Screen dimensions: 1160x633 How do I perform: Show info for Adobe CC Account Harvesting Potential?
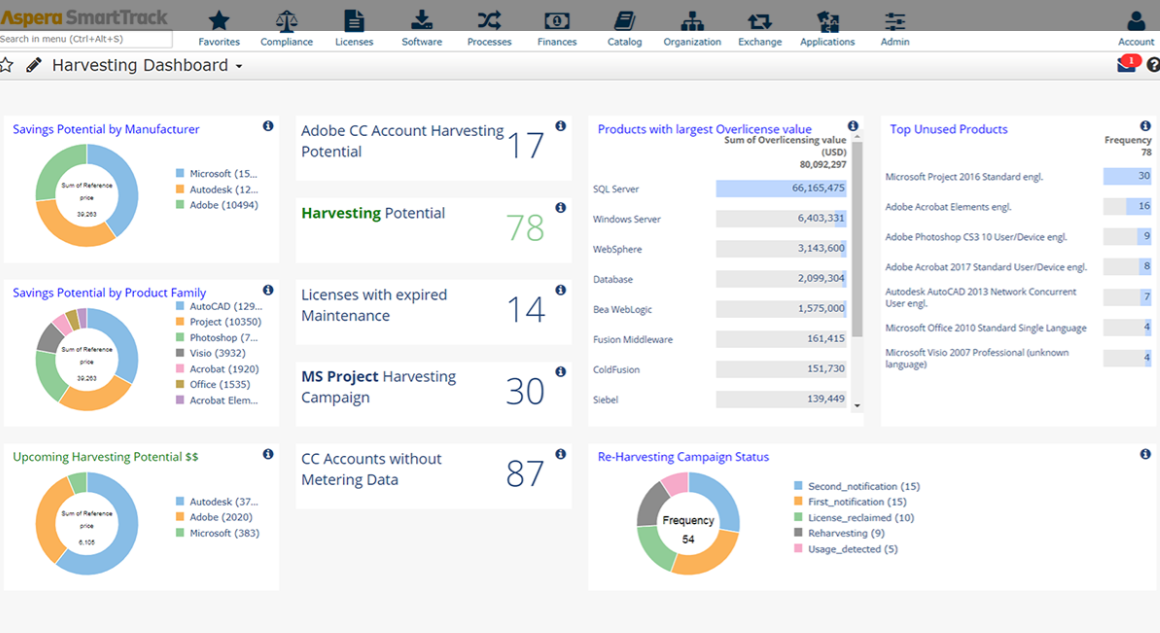point(561,126)
